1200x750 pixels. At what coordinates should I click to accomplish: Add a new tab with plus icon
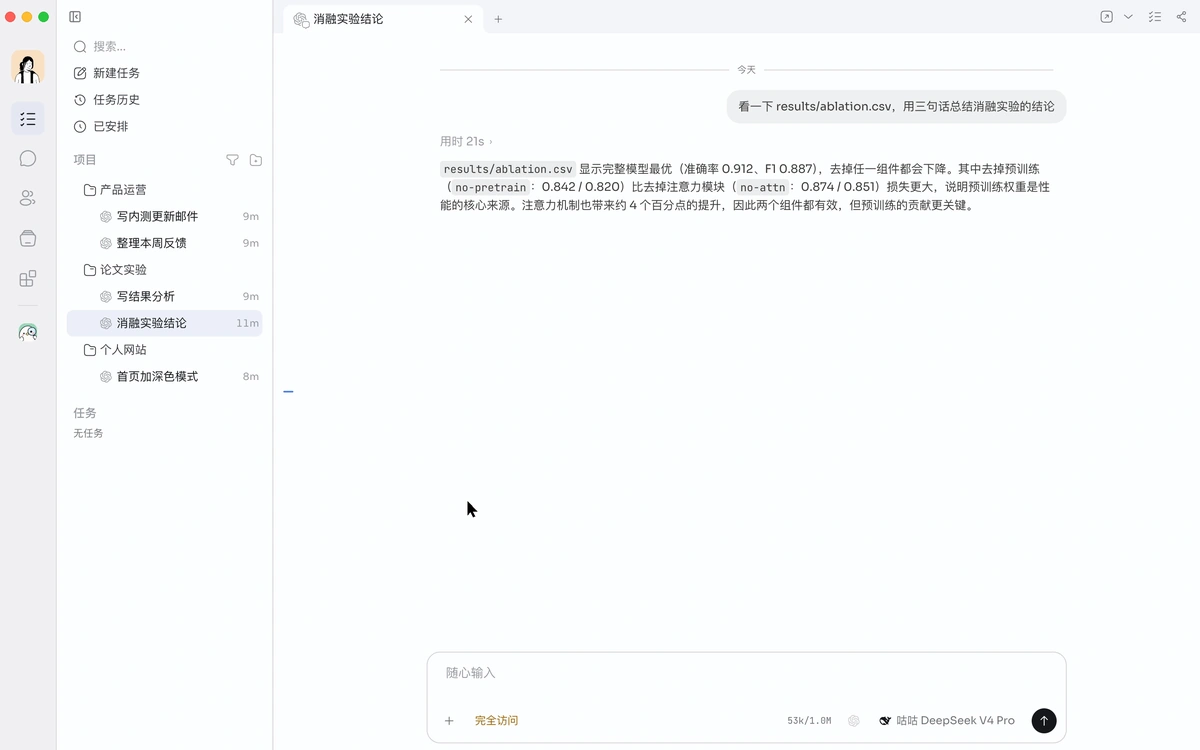click(498, 19)
